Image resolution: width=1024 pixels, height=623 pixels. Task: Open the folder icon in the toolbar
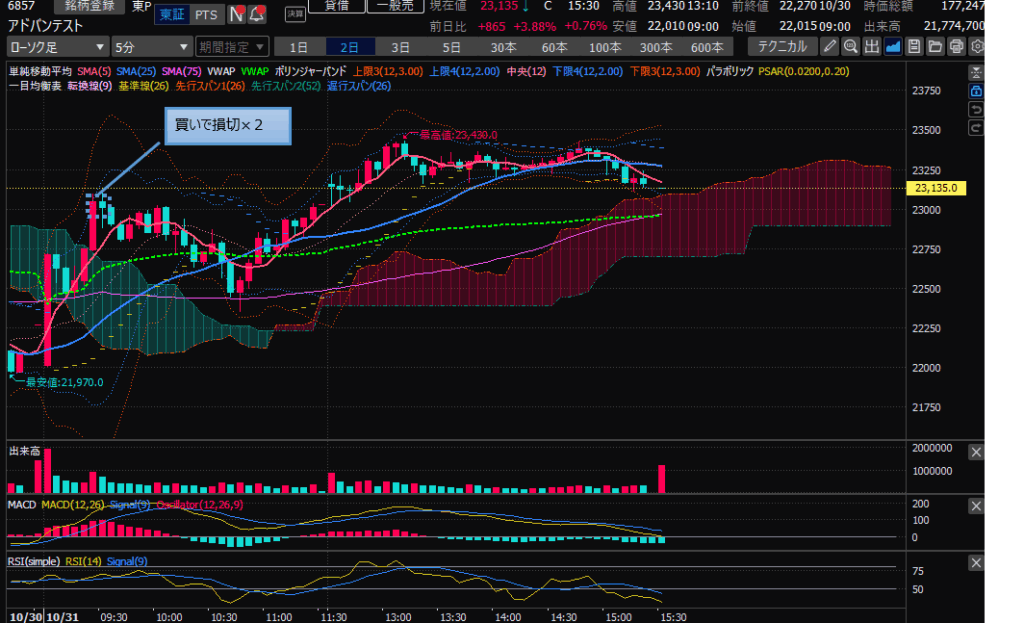935,46
